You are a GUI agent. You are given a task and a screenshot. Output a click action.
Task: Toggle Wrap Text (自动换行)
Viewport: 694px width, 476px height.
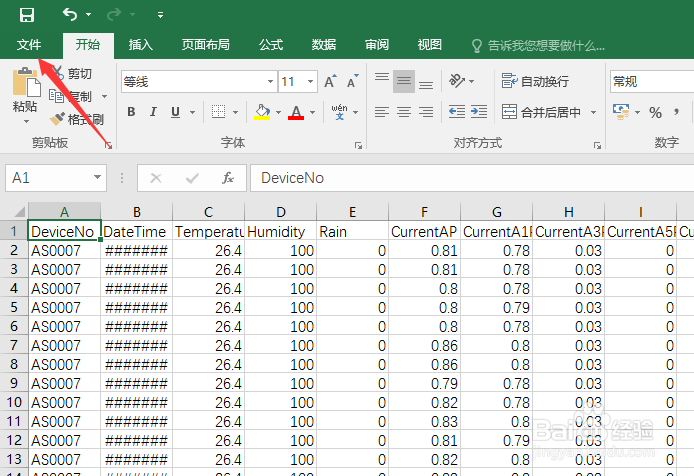[535, 81]
